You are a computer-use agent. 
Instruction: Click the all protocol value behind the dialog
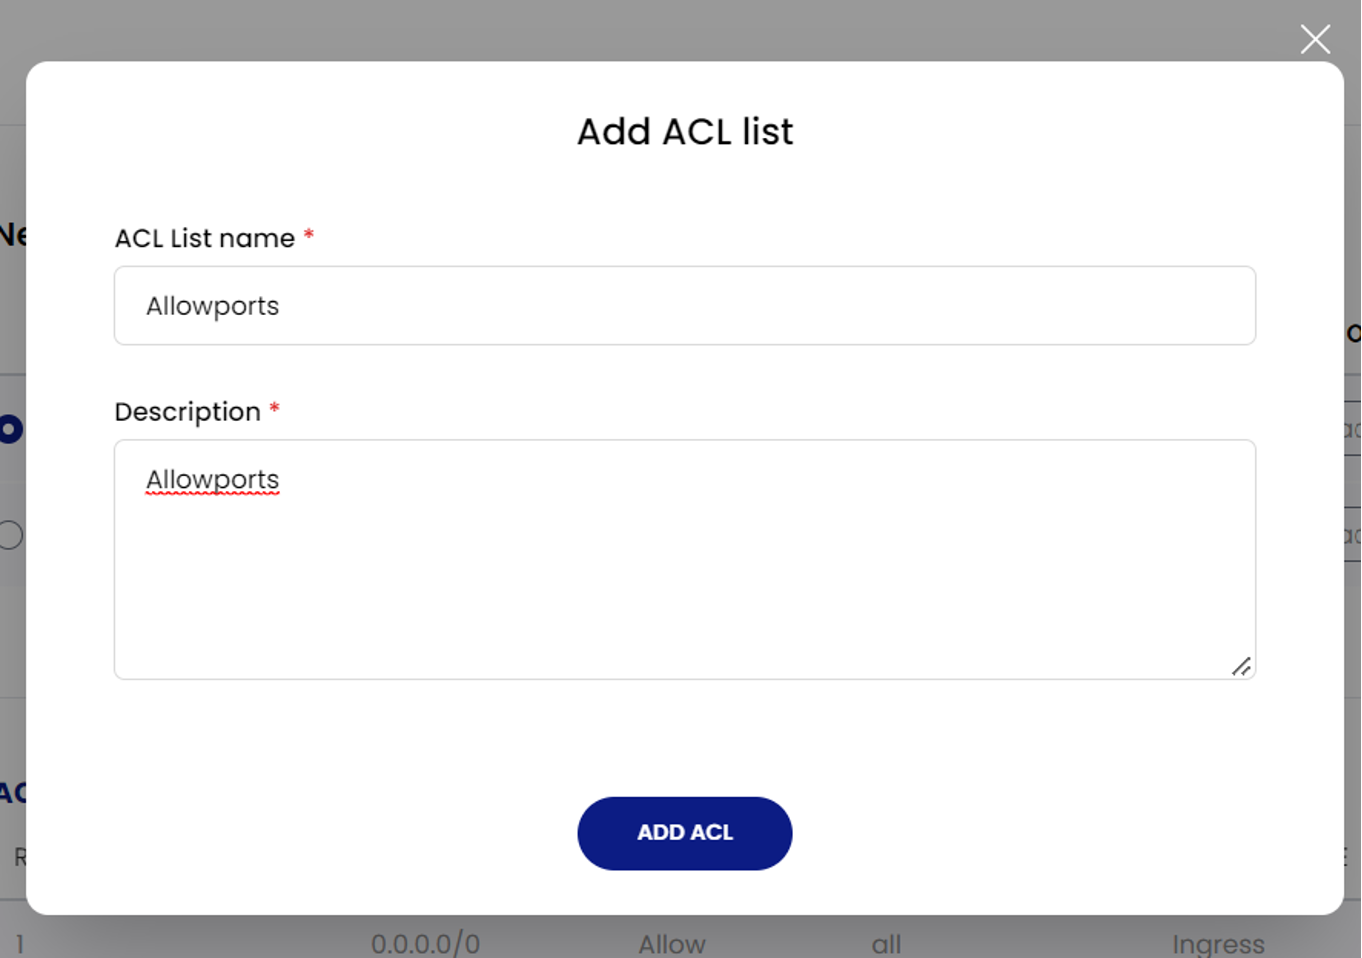(x=886, y=944)
